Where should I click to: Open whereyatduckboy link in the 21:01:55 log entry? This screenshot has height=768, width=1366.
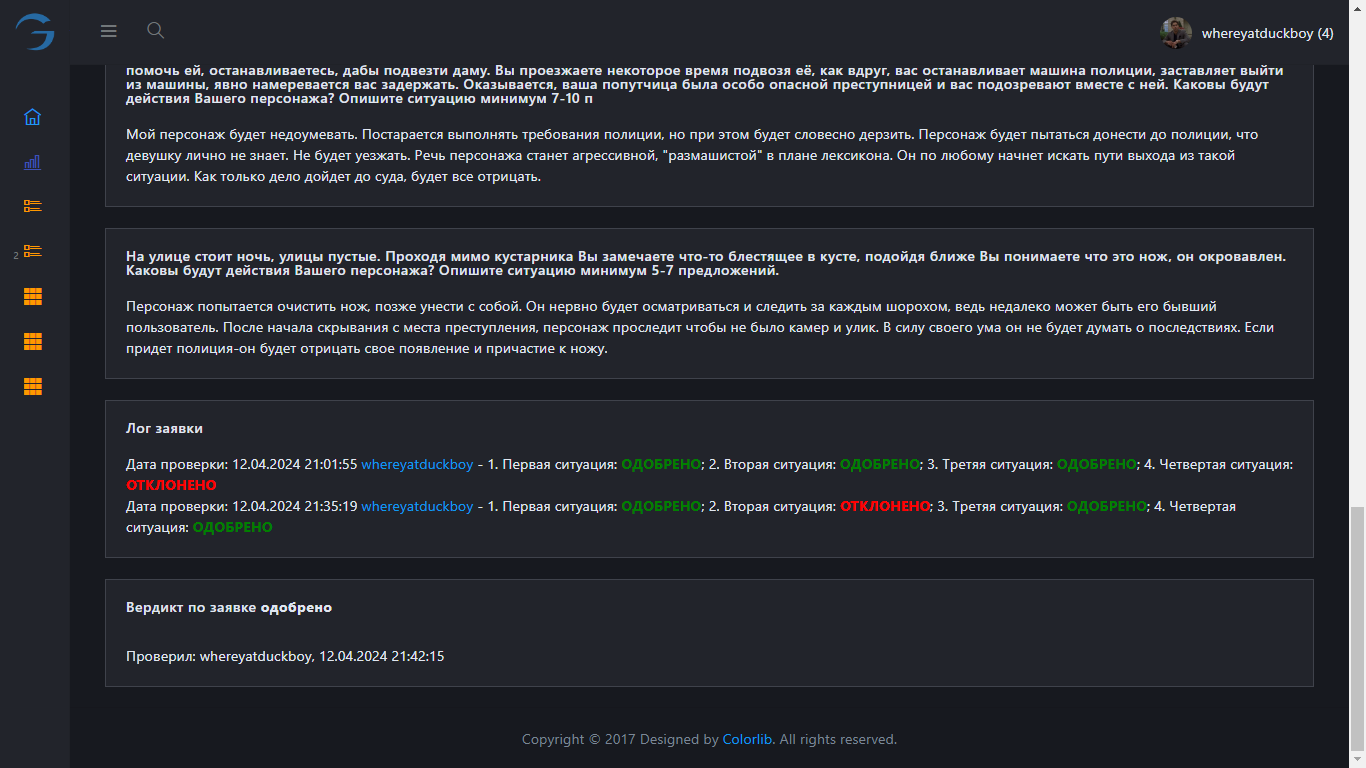tap(417, 465)
